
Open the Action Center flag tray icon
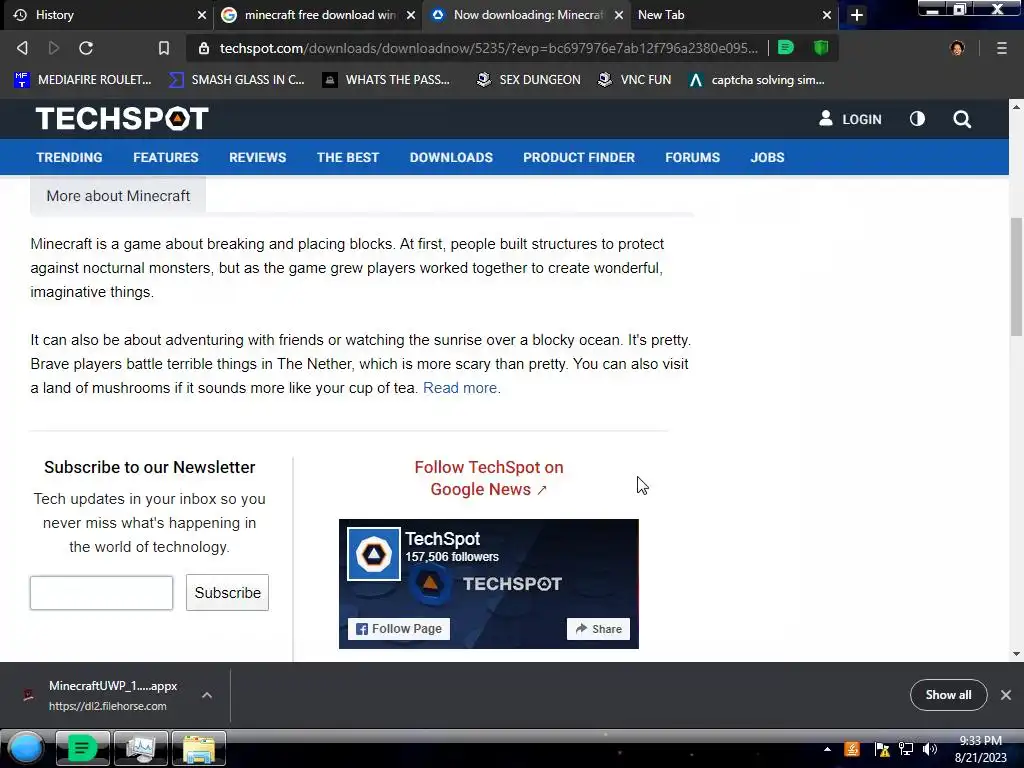882,749
